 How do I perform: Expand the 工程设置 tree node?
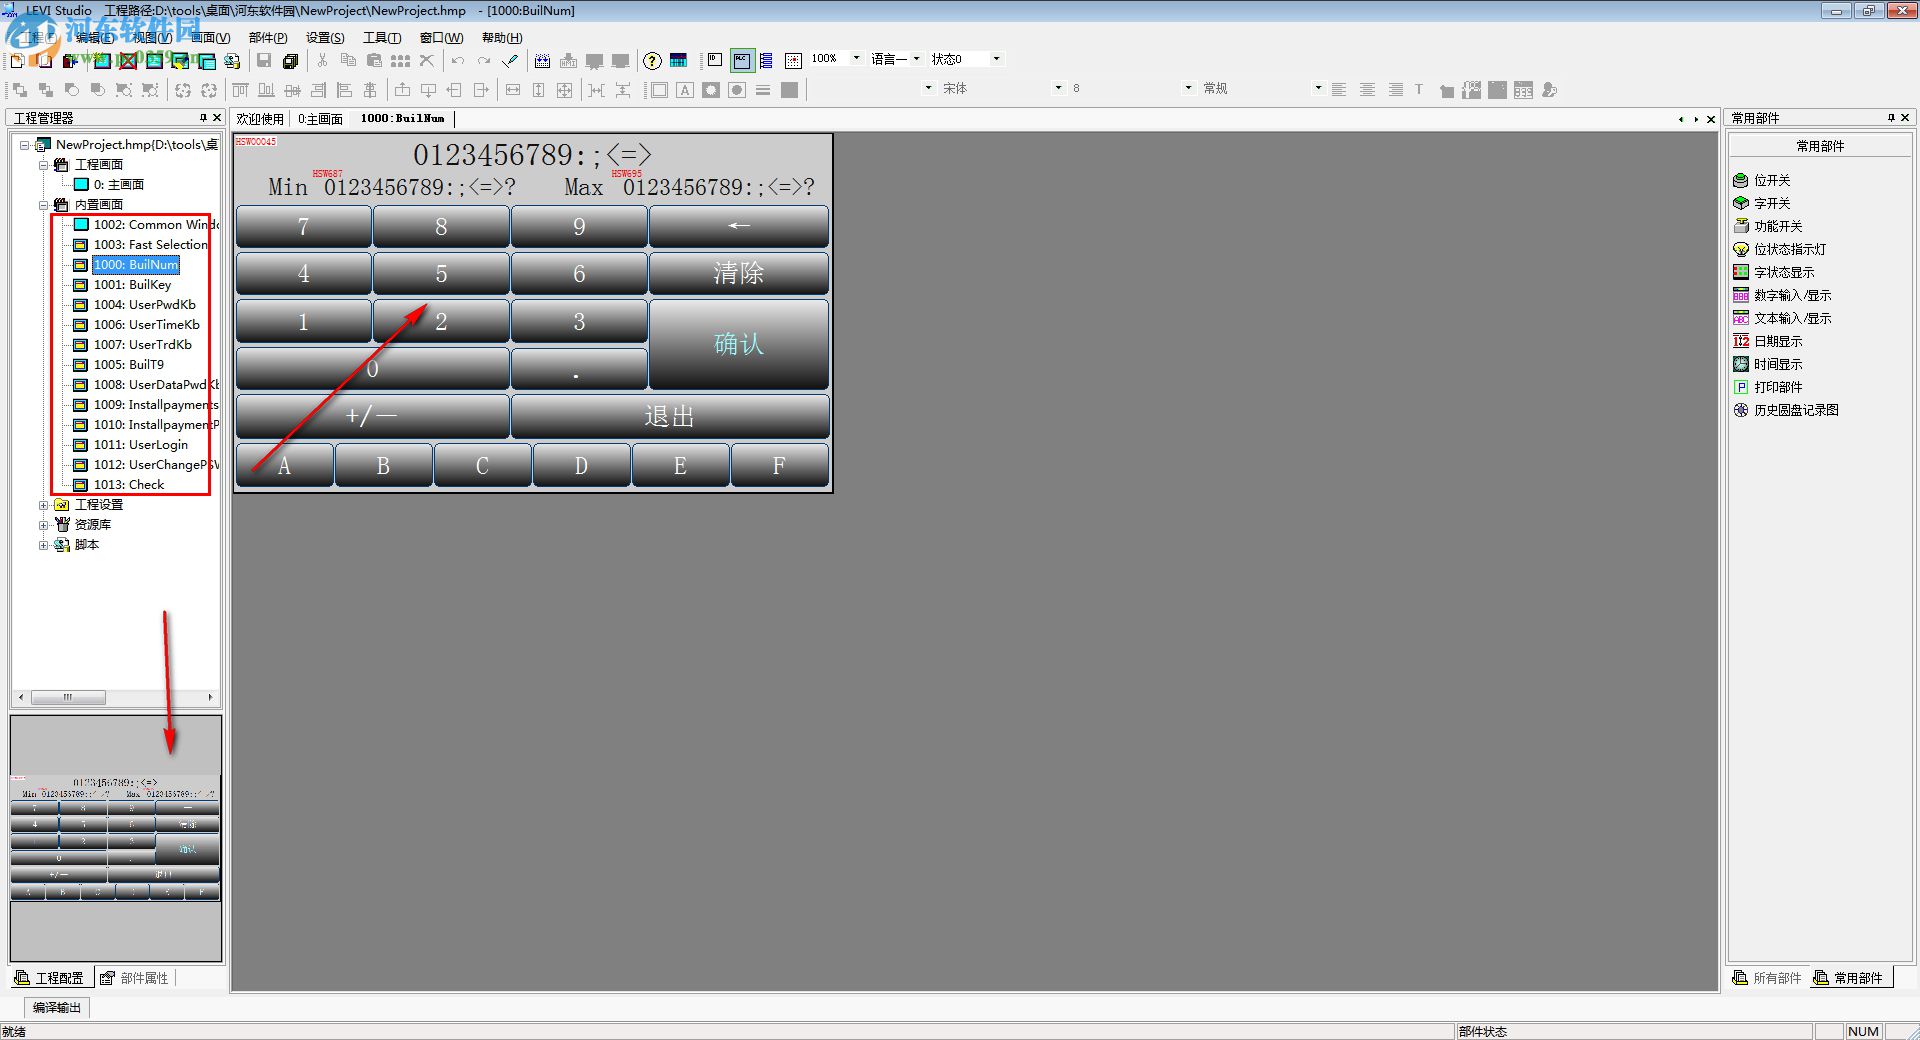(x=44, y=505)
